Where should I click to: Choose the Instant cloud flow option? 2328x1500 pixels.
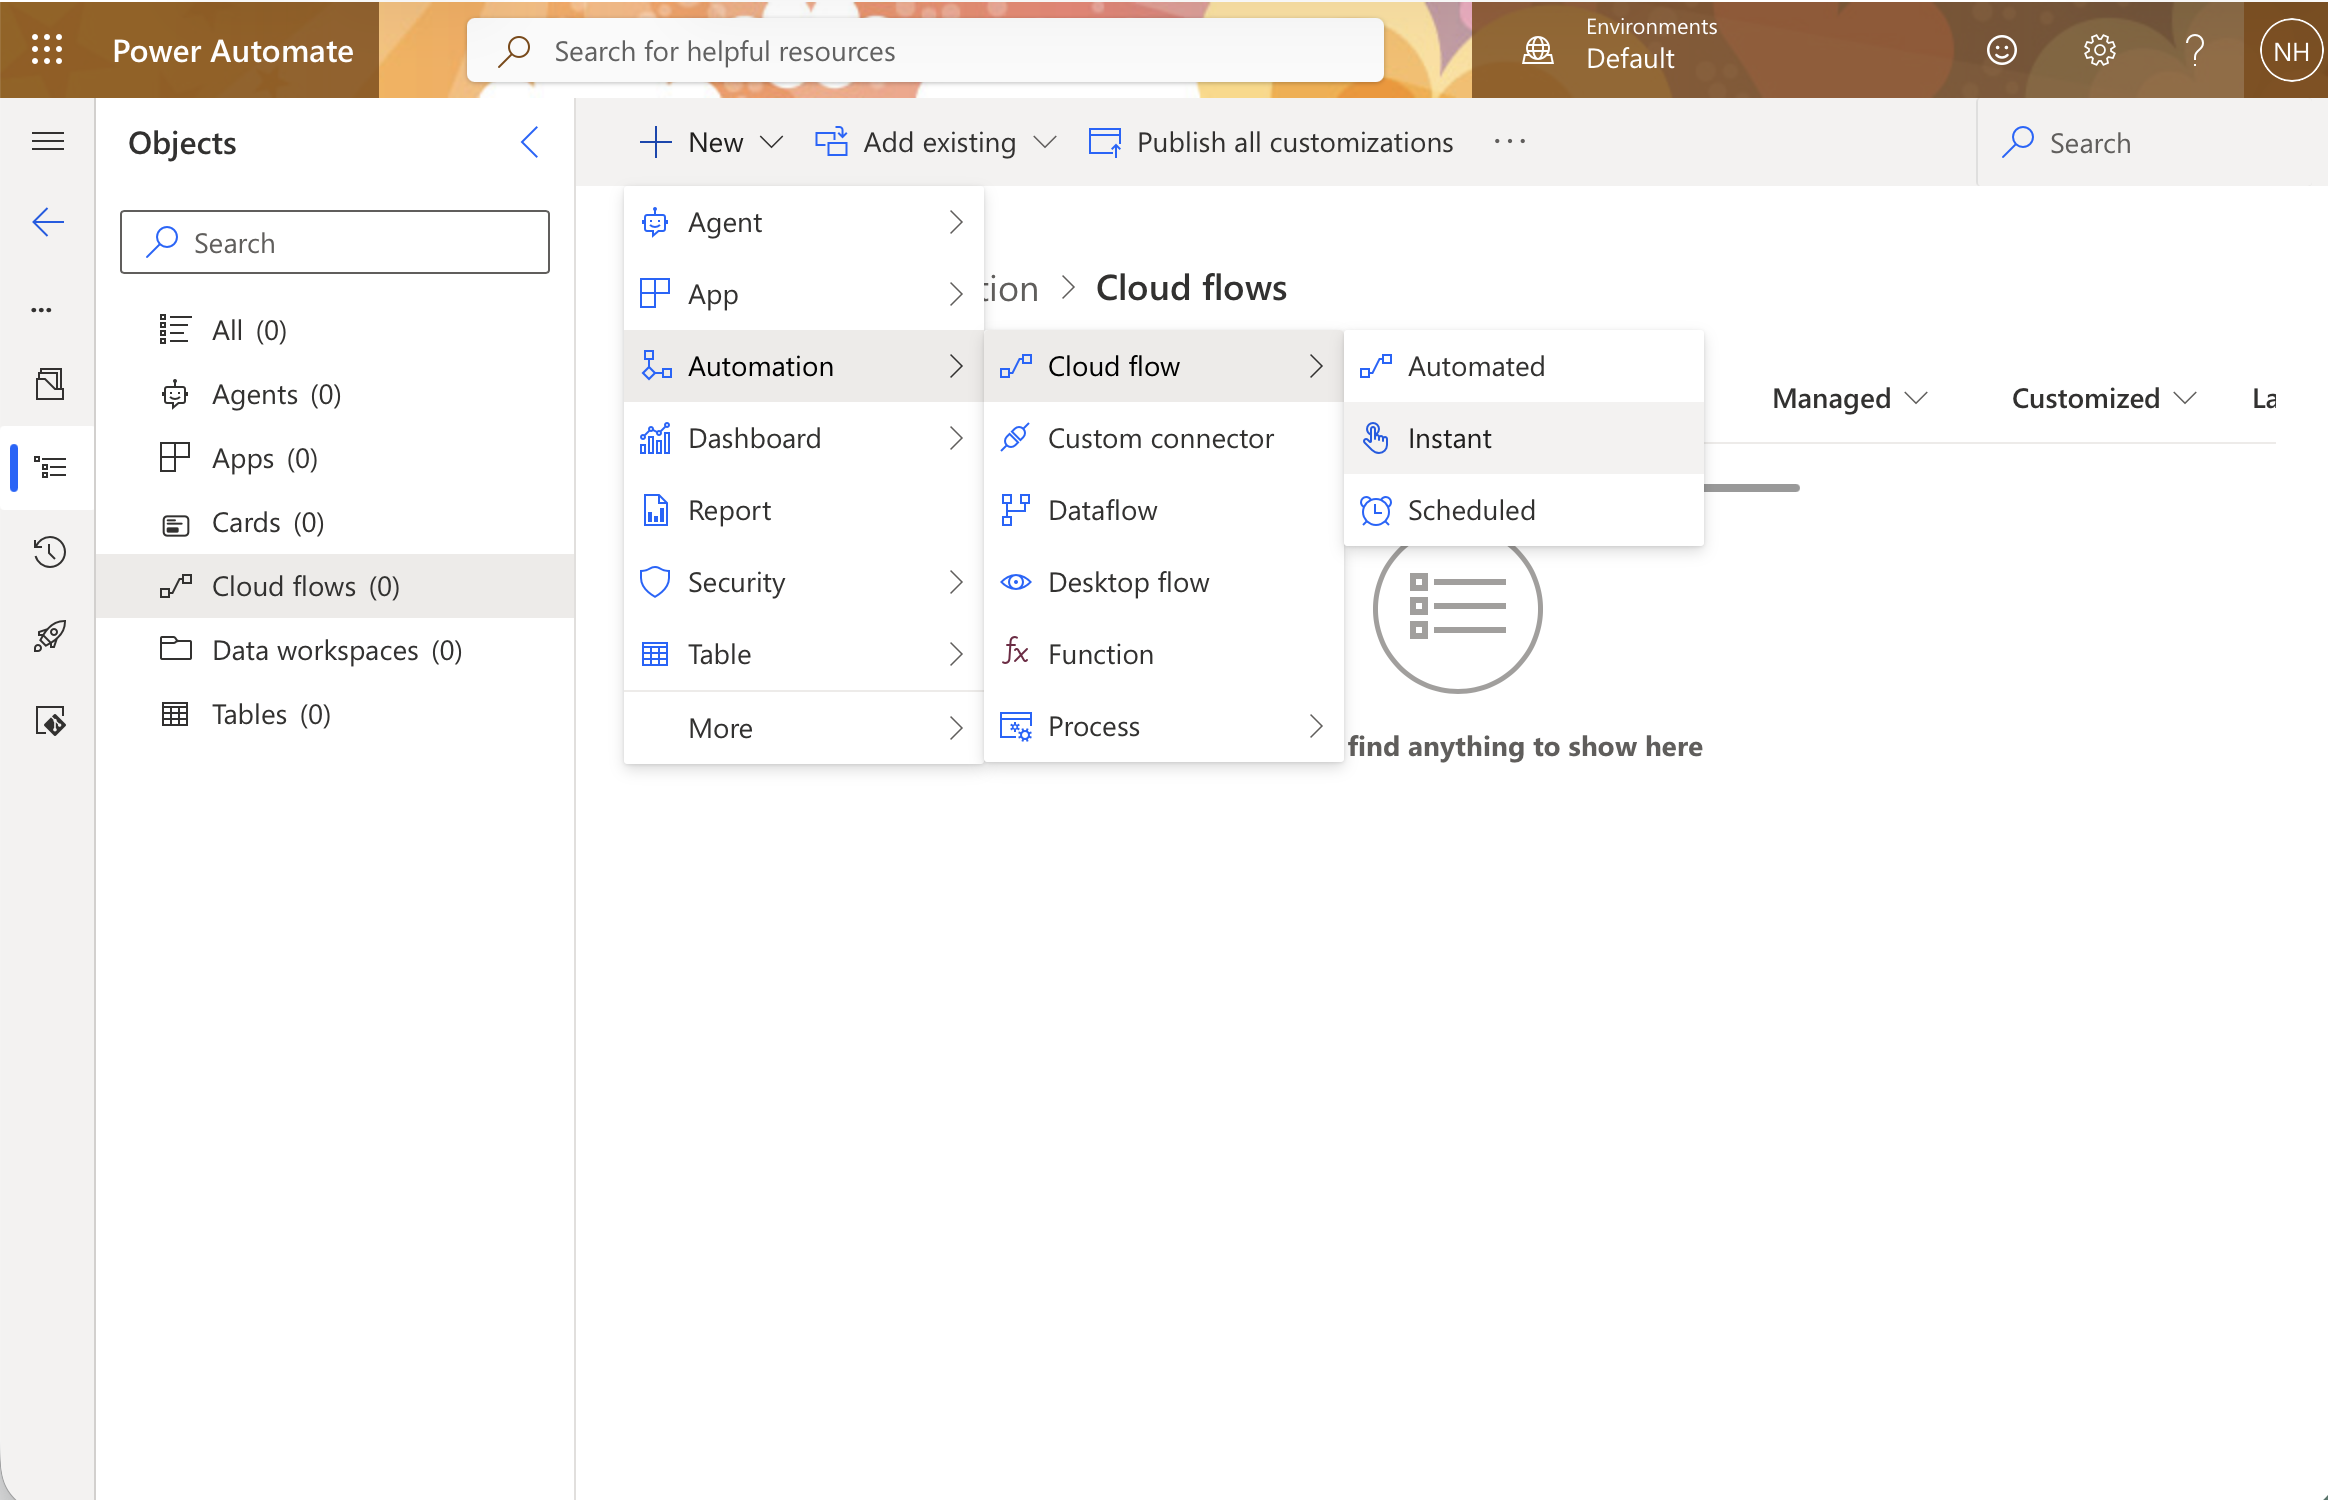click(1524, 438)
